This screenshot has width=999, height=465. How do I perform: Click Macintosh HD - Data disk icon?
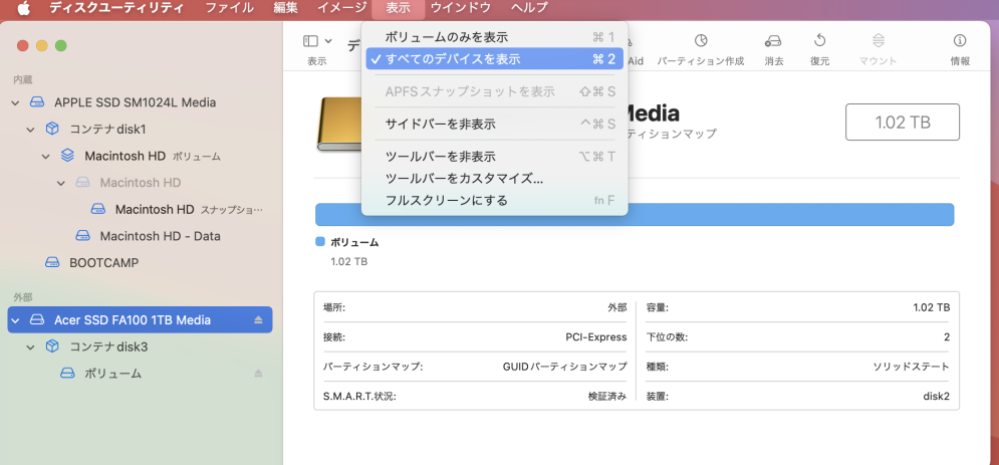pos(83,236)
